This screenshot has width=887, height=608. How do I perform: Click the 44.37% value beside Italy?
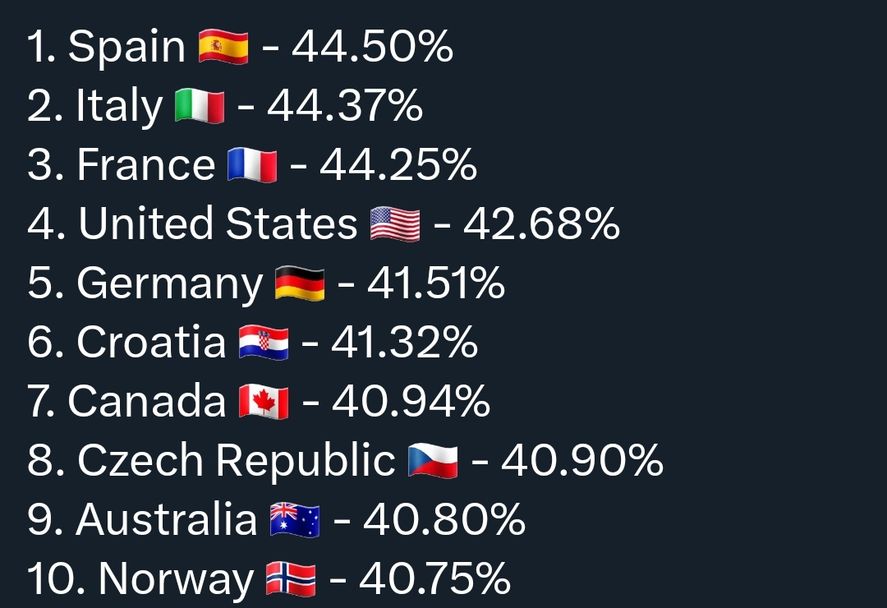345,106
